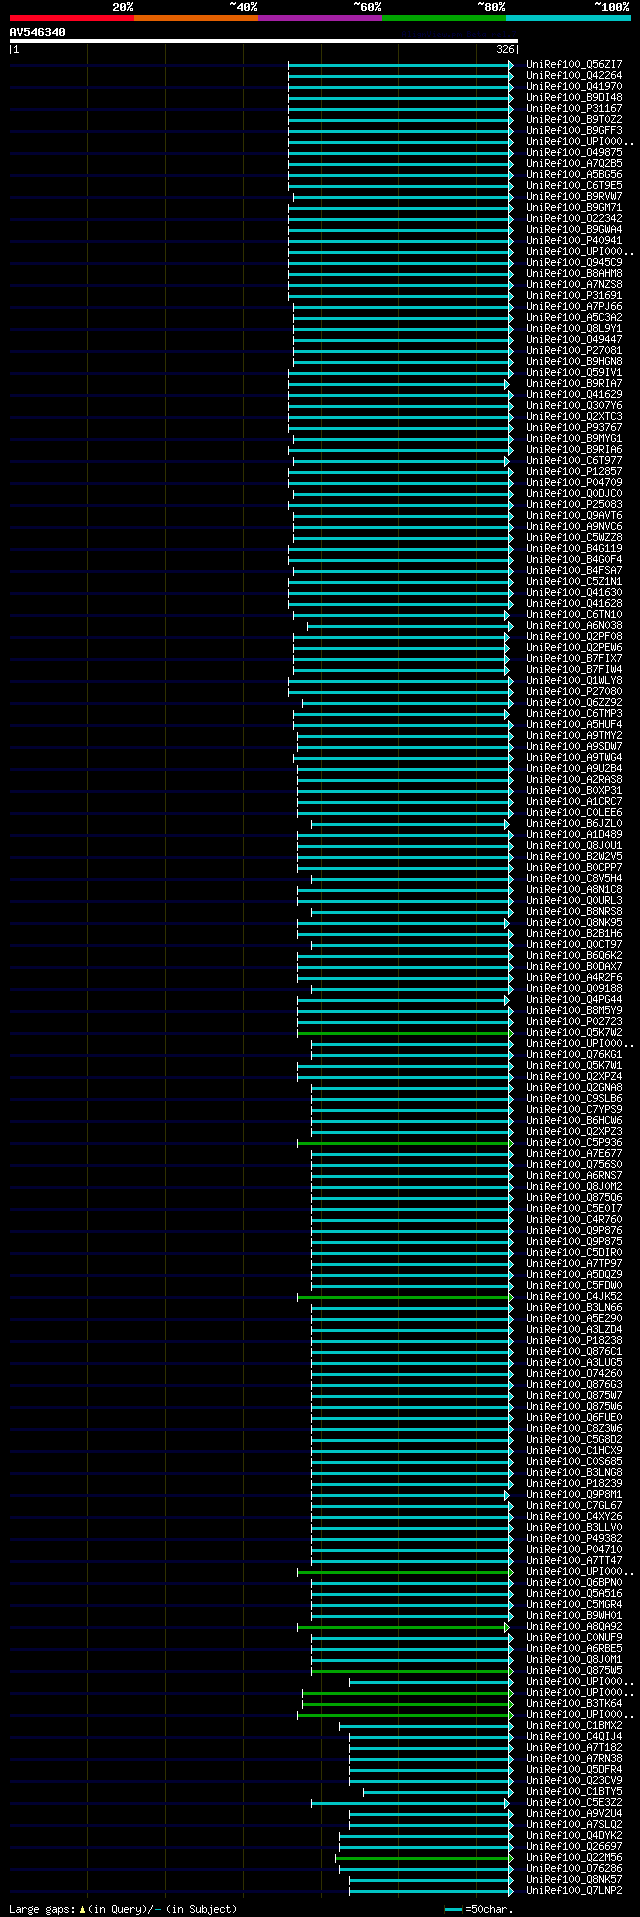Open hit UniRef100_B9GFF3

click(574, 130)
